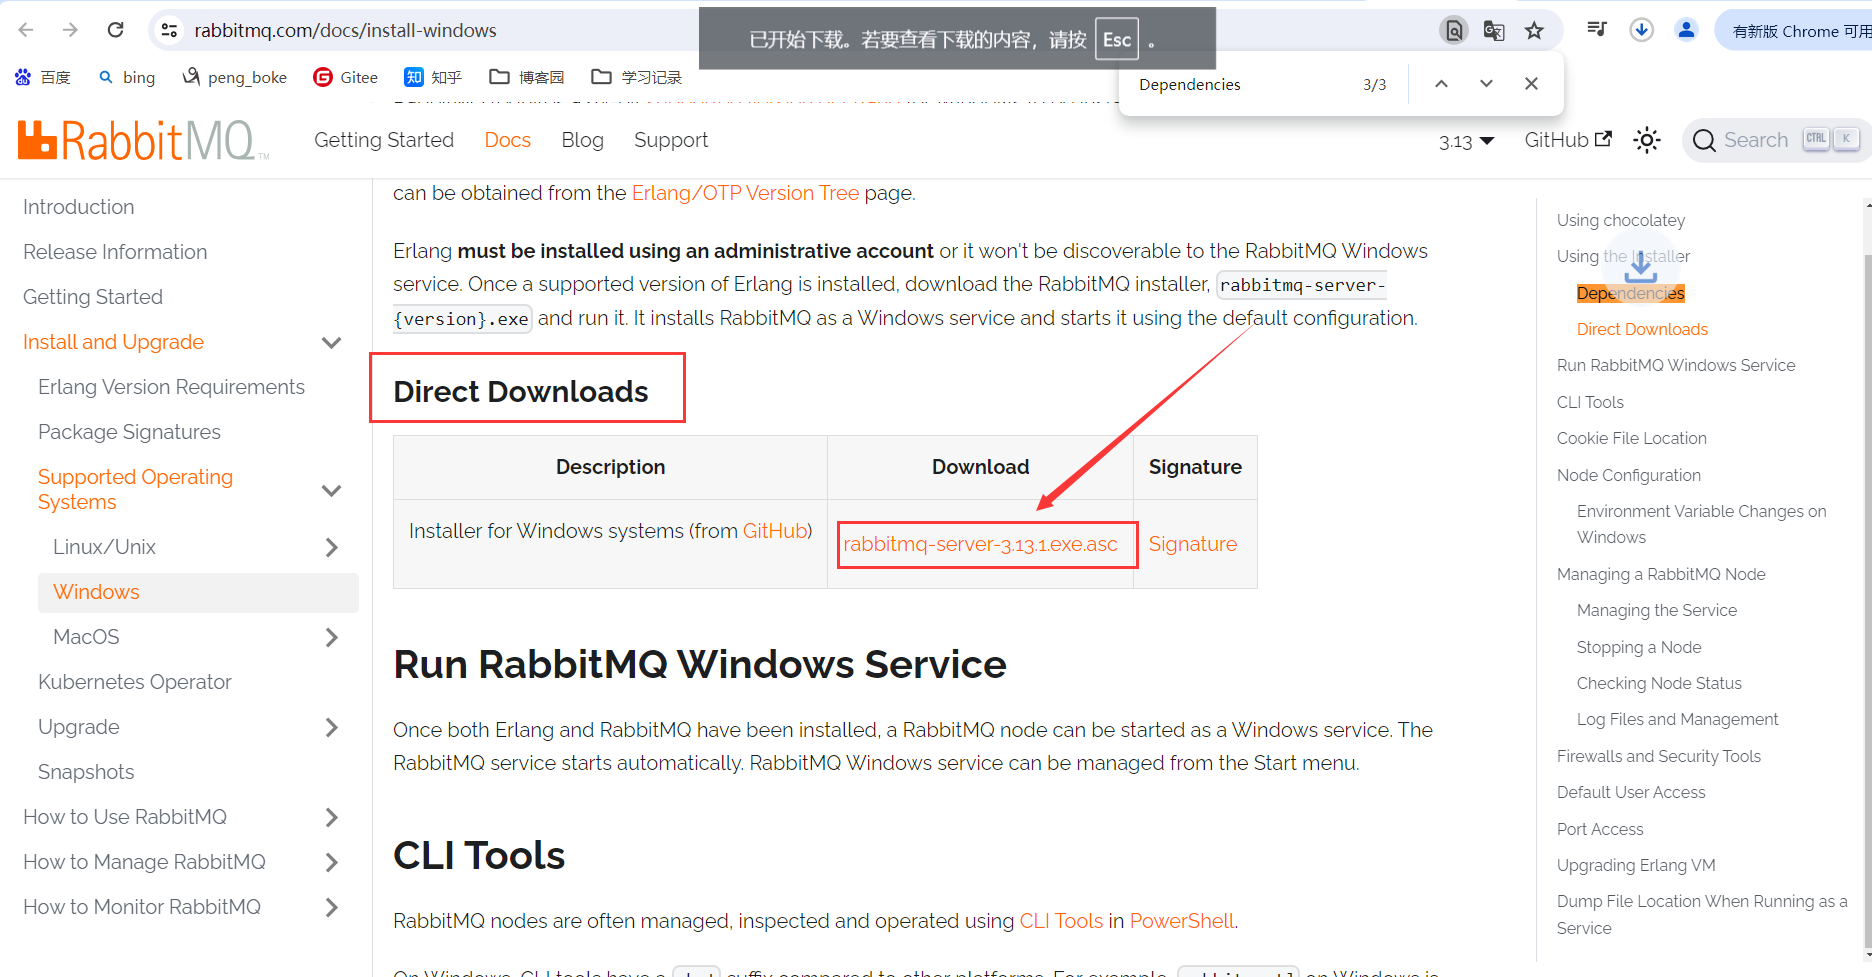The width and height of the screenshot is (1872, 977).
Task: Jump to Upgrading Erlang VM in contents
Action: tap(1636, 865)
